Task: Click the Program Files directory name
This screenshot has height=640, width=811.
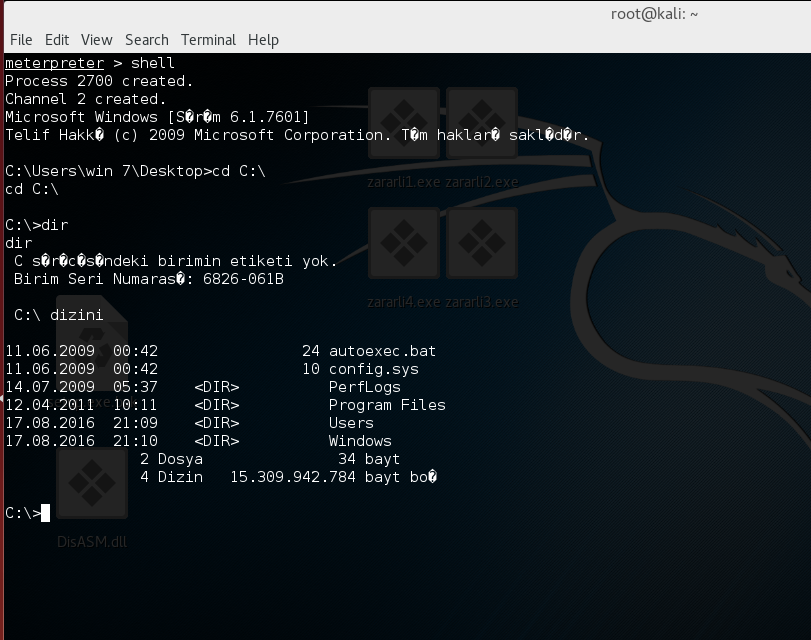Action: 387,405
